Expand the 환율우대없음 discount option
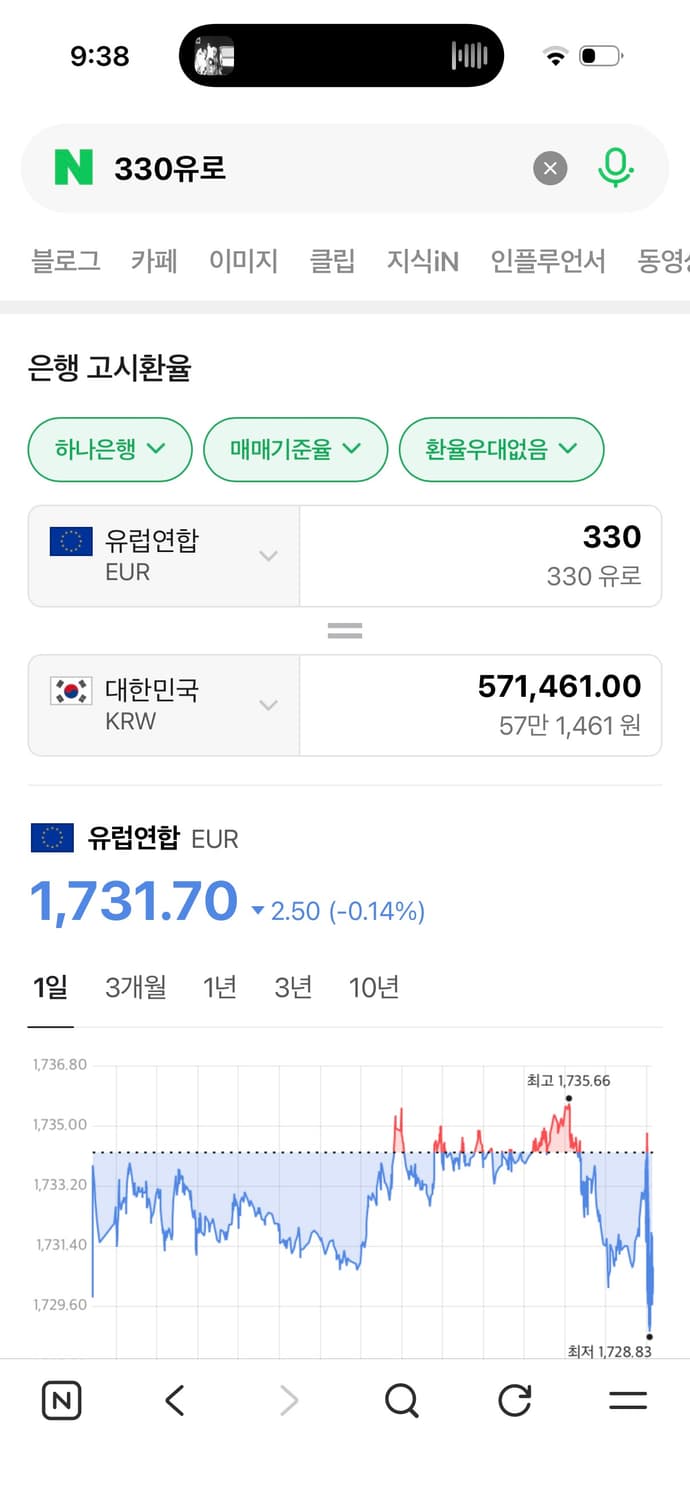 tap(501, 450)
